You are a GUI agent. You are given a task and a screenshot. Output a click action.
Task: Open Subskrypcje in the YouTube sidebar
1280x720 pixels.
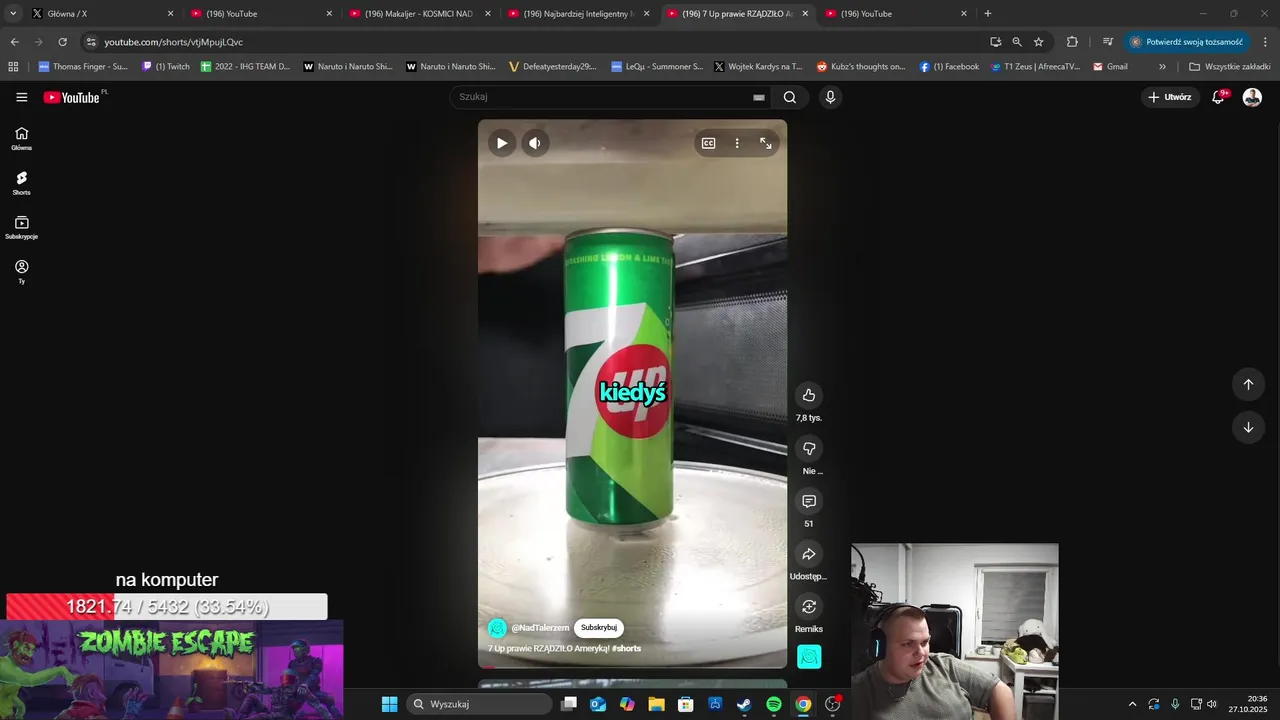coord(22,227)
